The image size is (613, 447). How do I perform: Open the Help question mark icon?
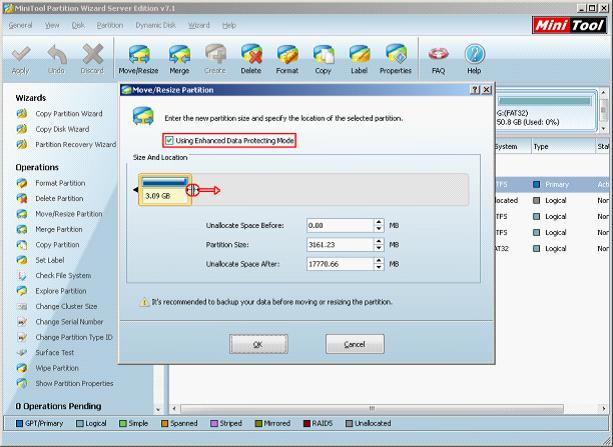(x=474, y=59)
